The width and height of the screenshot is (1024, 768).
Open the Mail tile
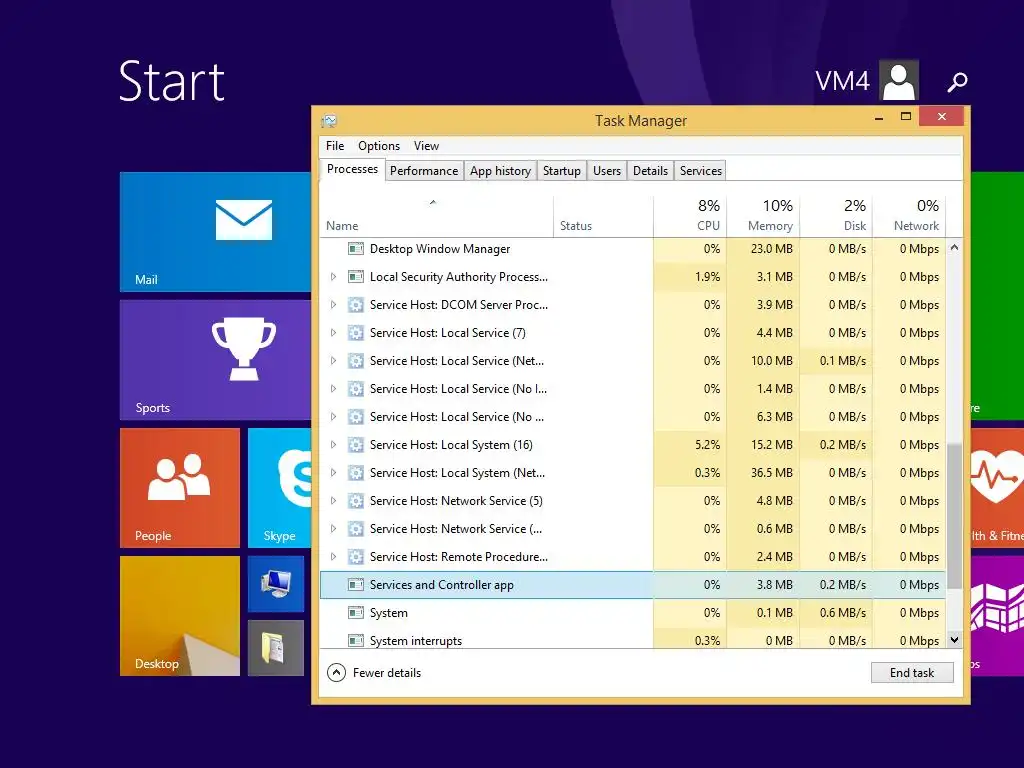(216, 231)
